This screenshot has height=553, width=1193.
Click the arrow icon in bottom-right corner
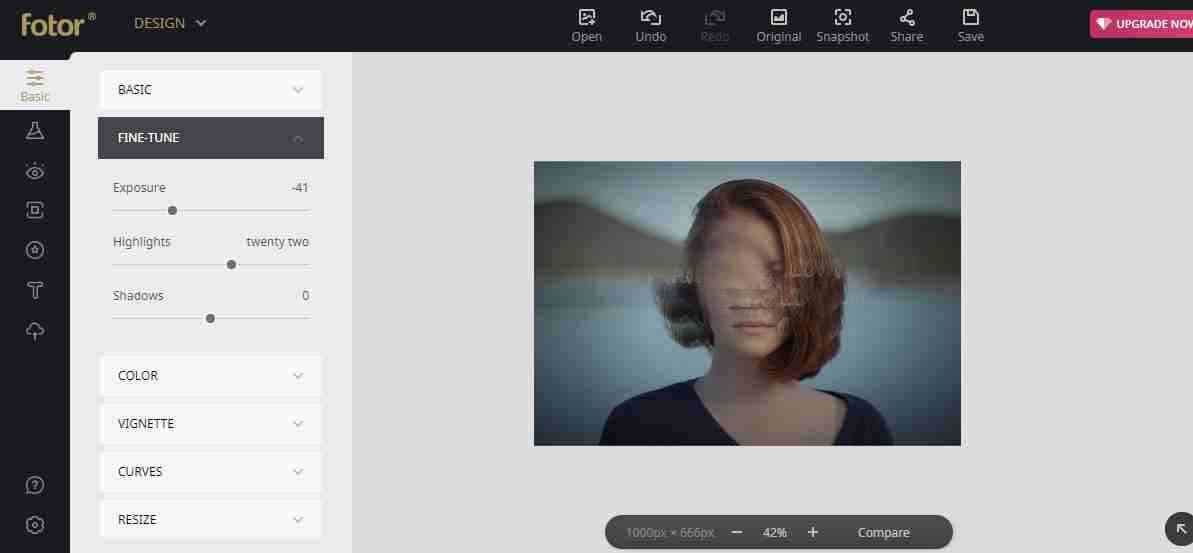[1181, 529]
